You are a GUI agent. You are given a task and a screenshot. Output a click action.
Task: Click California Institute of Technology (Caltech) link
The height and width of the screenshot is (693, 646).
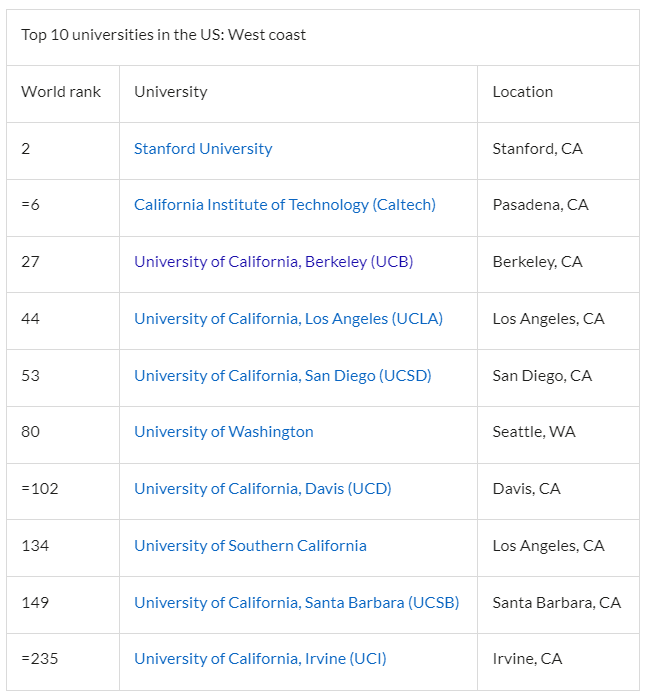click(x=285, y=205)
